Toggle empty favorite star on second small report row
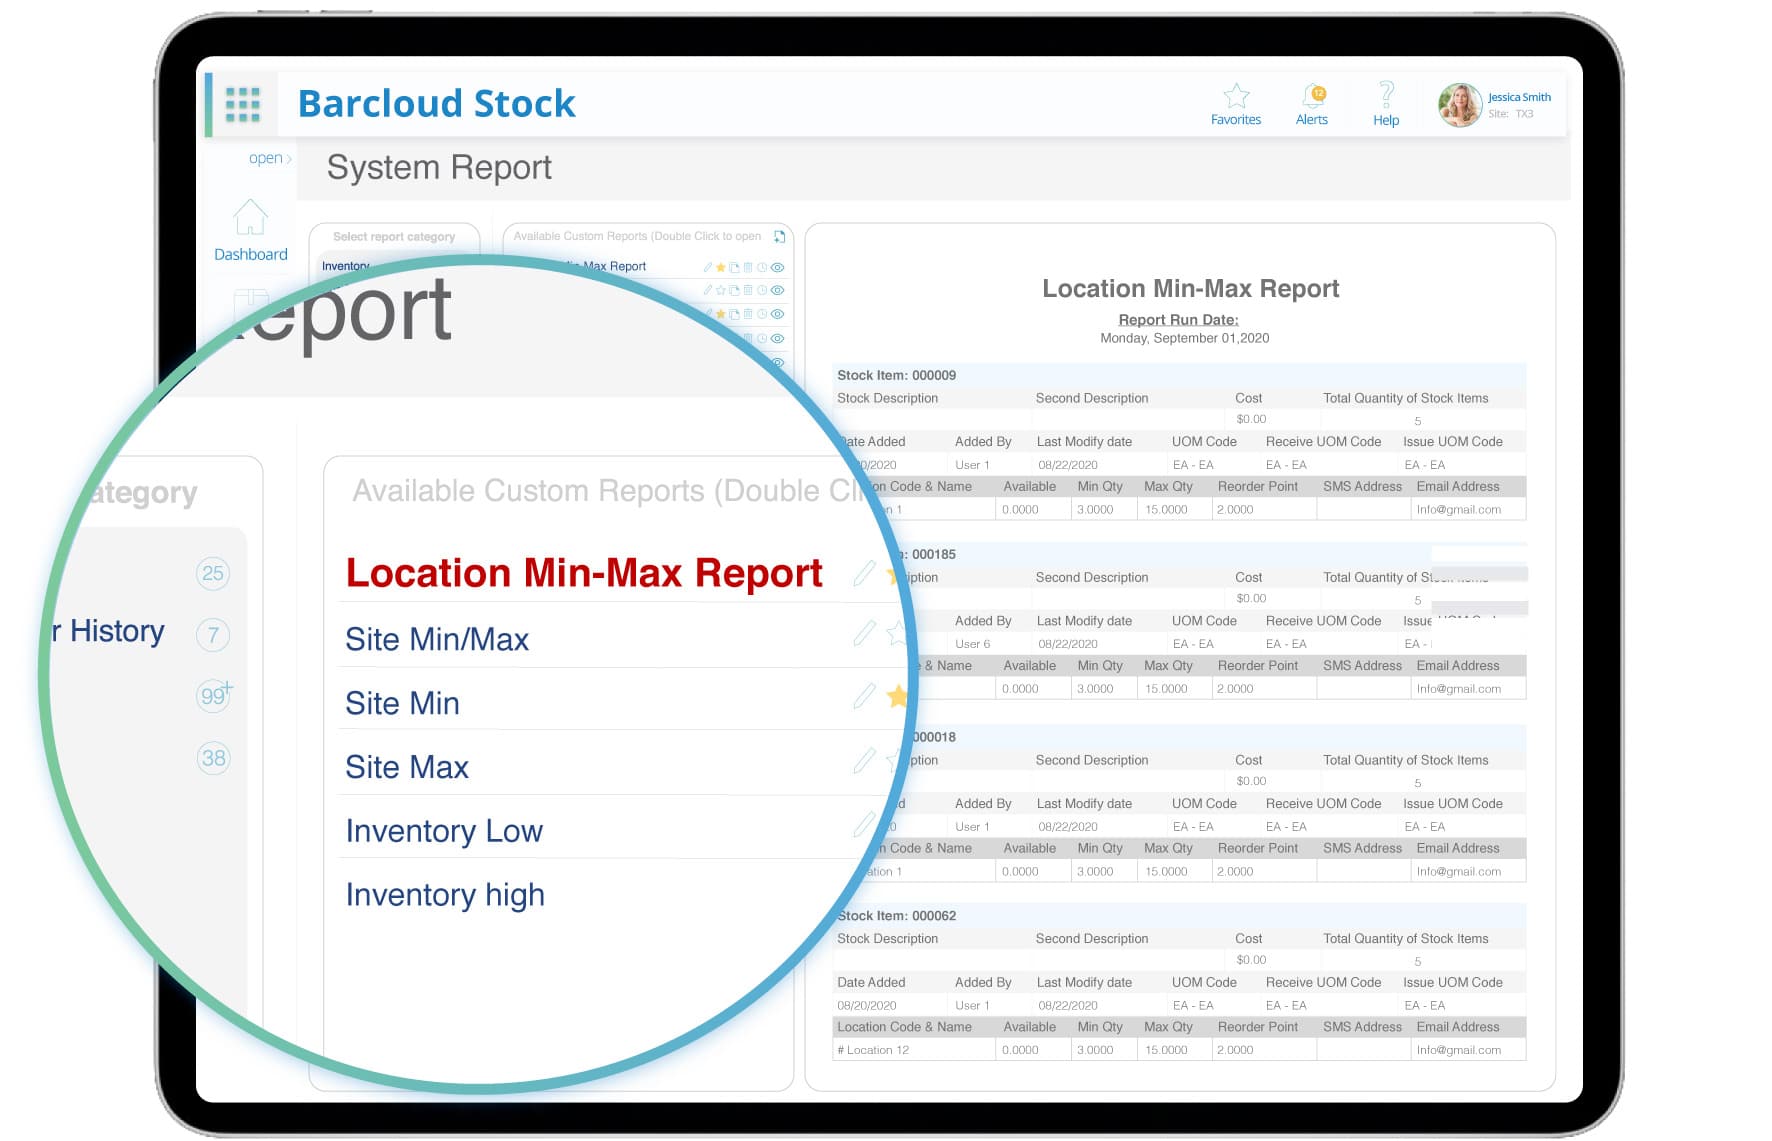 click(721, 290)
